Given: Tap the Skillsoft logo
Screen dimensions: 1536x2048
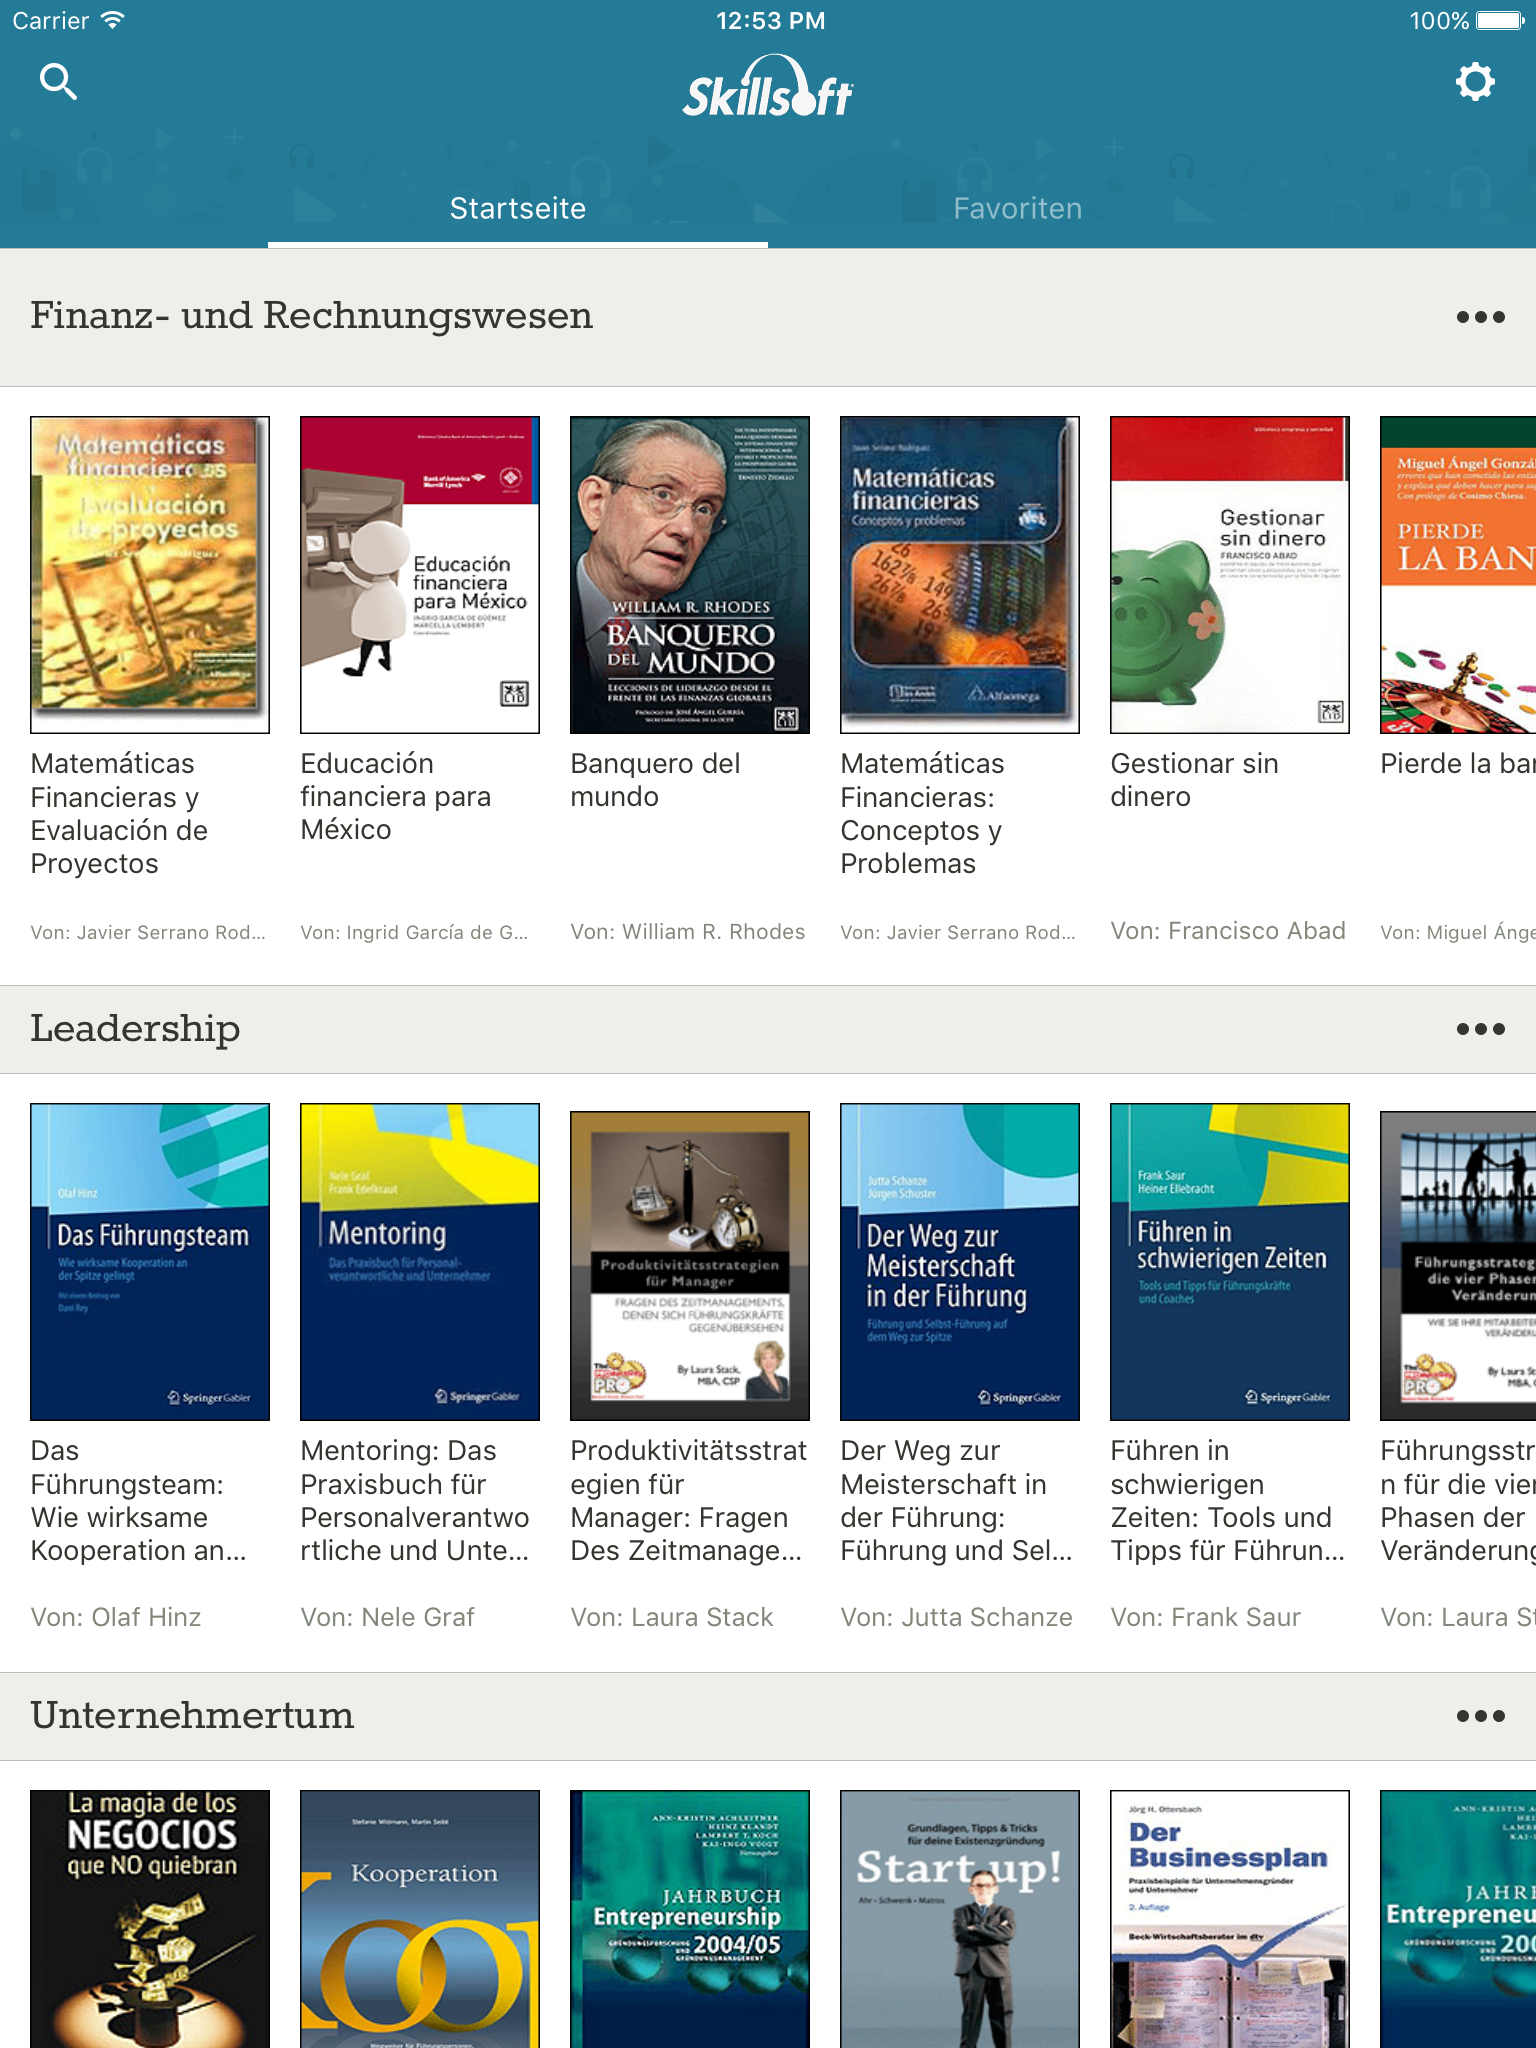Looking at the screenshot, I should pos(768,86).
